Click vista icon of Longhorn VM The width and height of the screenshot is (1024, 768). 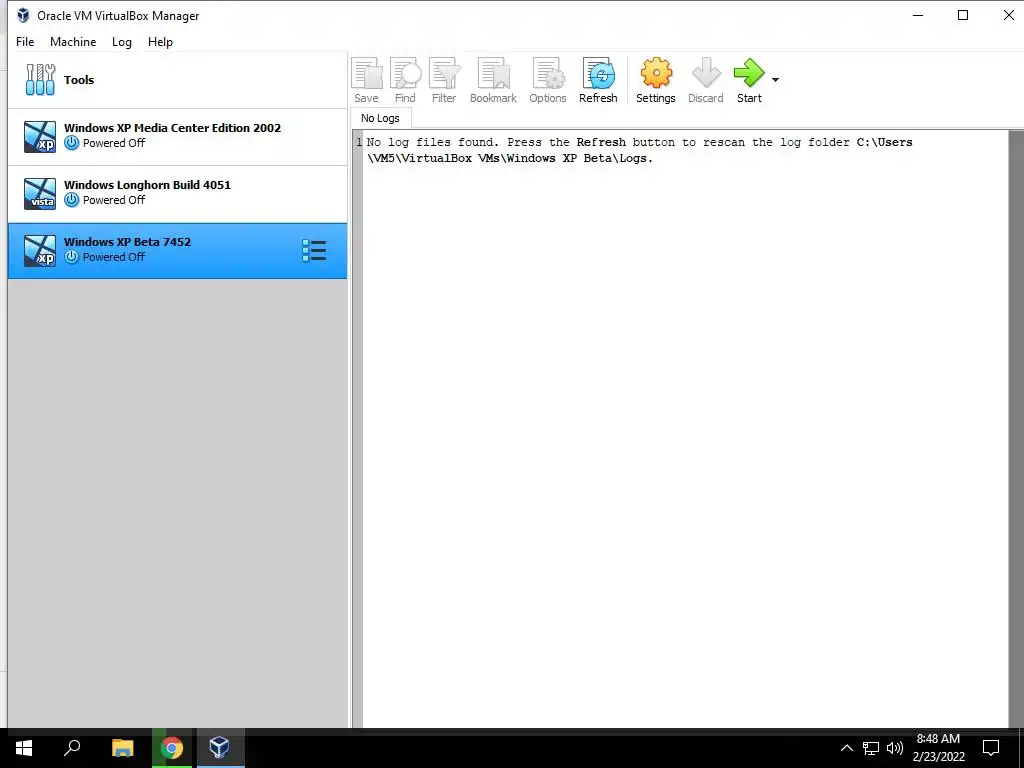tap(40, 193)
